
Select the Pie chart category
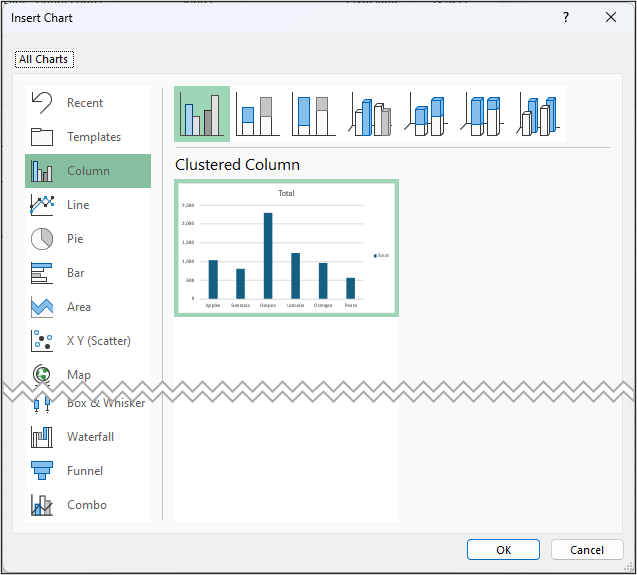pyautogui.click(x=75, y=239)
